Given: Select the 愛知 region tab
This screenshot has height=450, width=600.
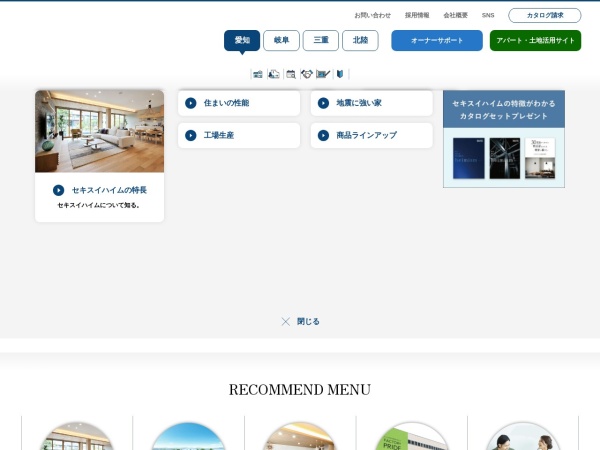Looking at the screenshot, I should [x=242, y=41].
